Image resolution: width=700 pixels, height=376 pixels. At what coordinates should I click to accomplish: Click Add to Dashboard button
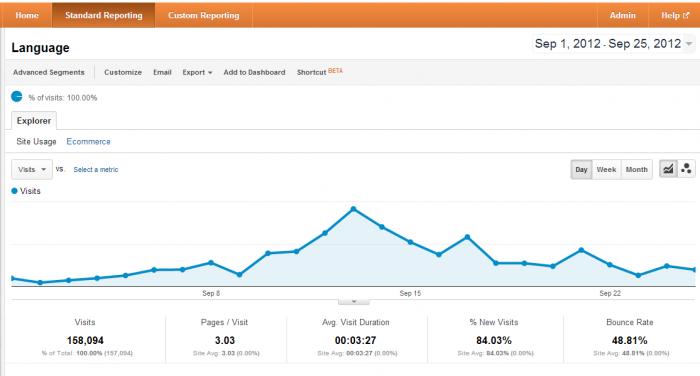click(254, 72)
